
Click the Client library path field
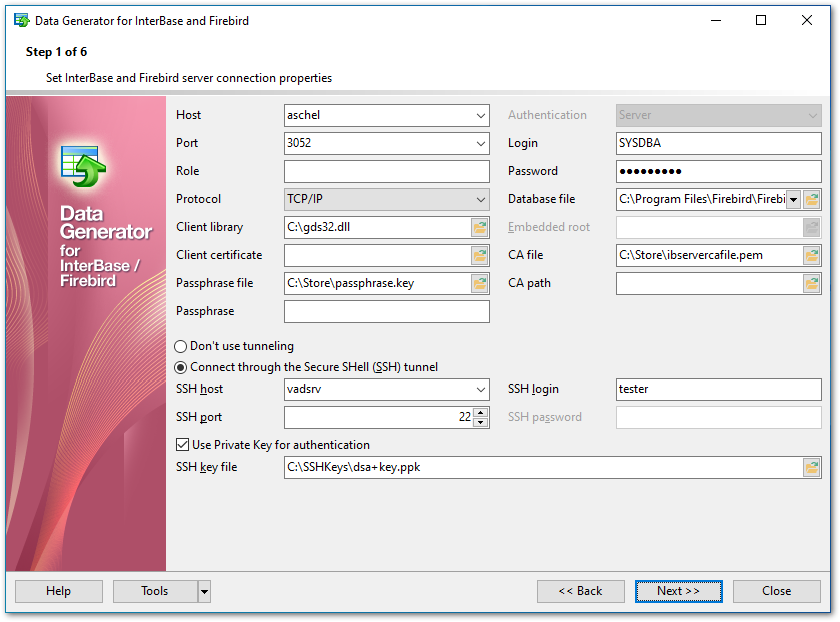pyautogui.click(x=378, y=228)
